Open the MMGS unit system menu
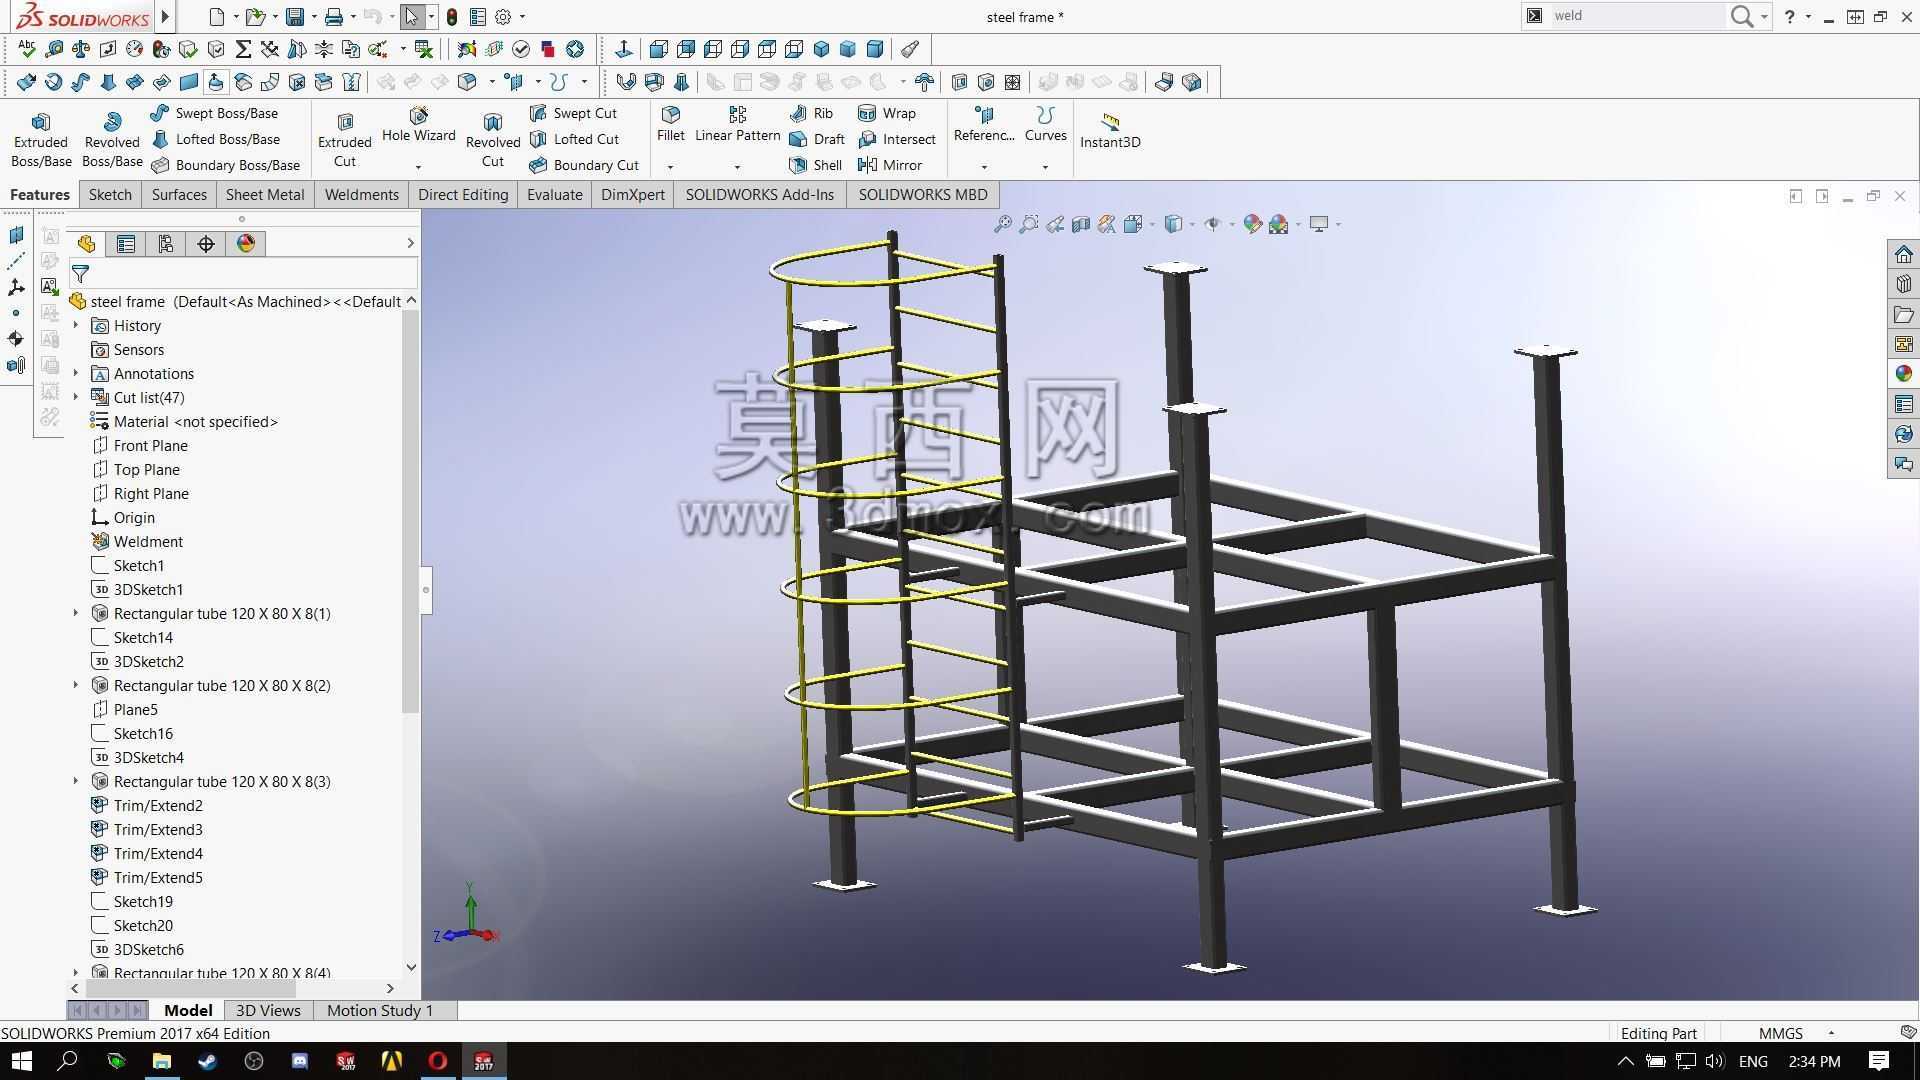Viewport: 1920px width, 1080px height. (x=1795, y=1033)
